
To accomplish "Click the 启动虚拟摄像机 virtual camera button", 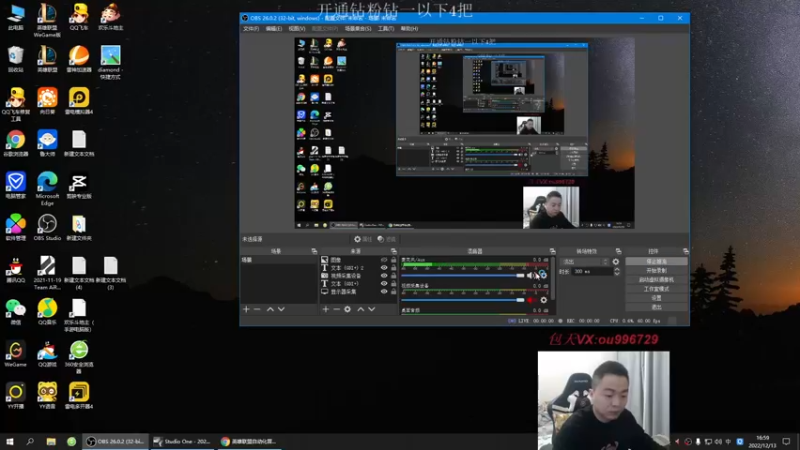I will pos(656,280).
